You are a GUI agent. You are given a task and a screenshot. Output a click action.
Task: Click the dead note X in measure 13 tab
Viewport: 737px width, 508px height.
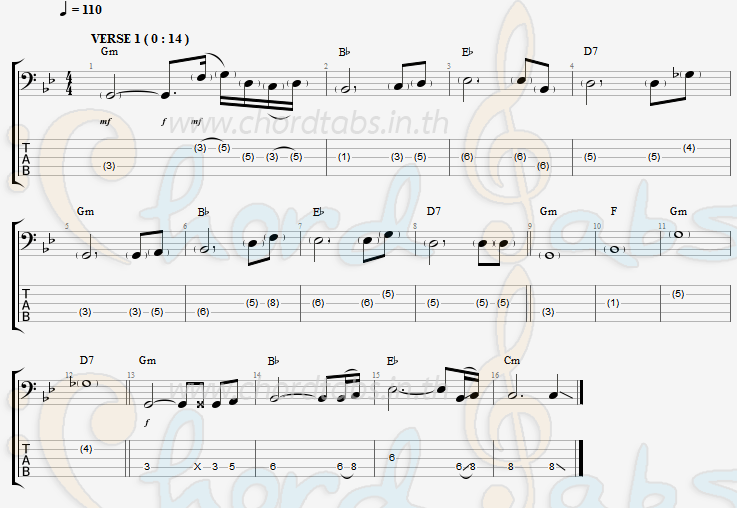point(197,467)
